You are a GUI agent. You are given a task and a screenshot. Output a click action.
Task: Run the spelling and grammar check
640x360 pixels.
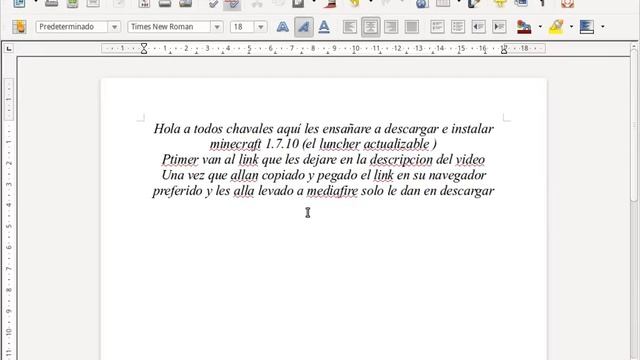point(213,4)
